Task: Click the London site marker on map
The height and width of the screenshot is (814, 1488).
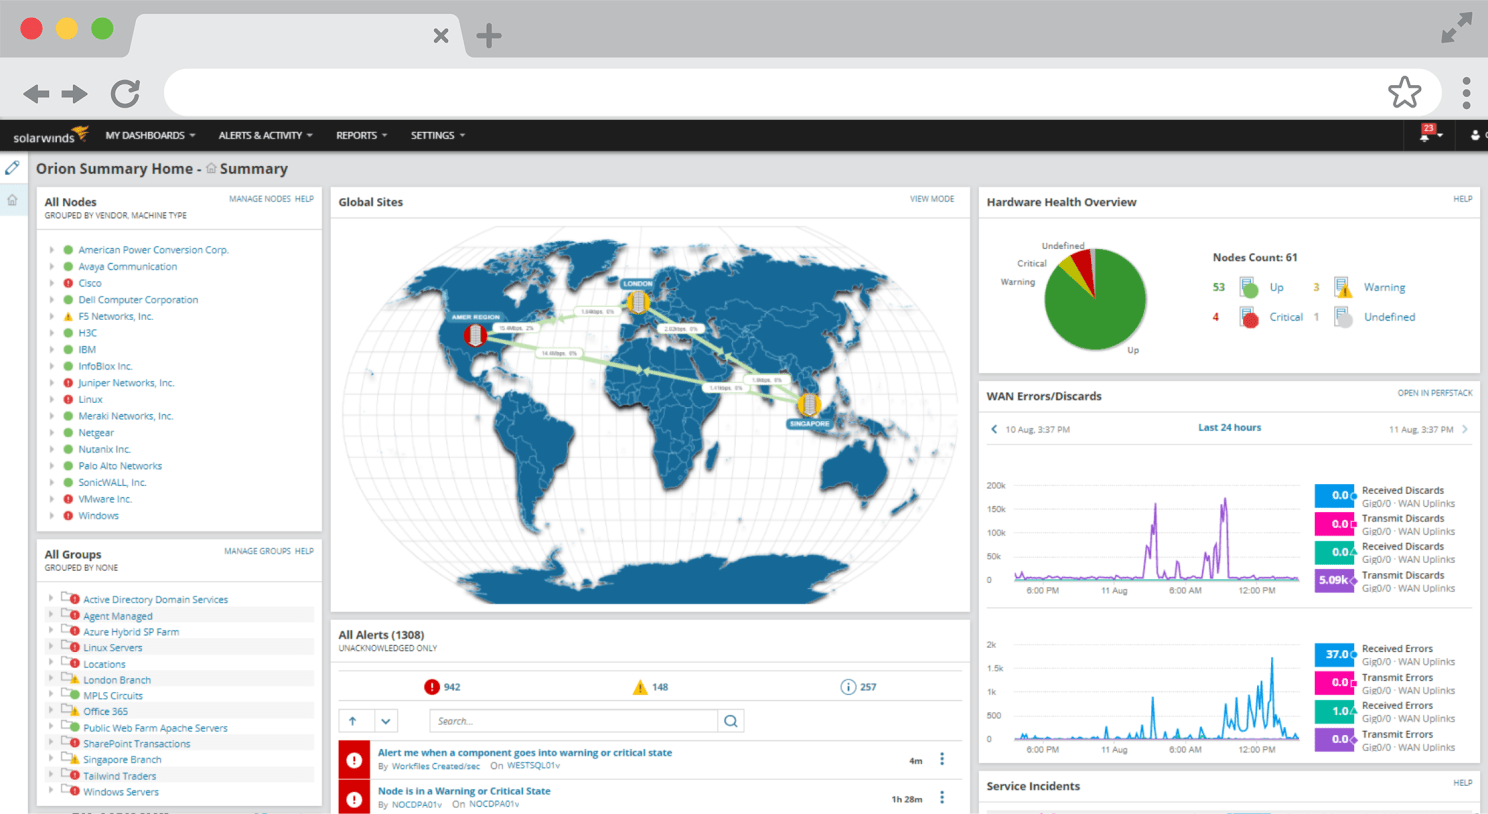Action: (637, 301)
